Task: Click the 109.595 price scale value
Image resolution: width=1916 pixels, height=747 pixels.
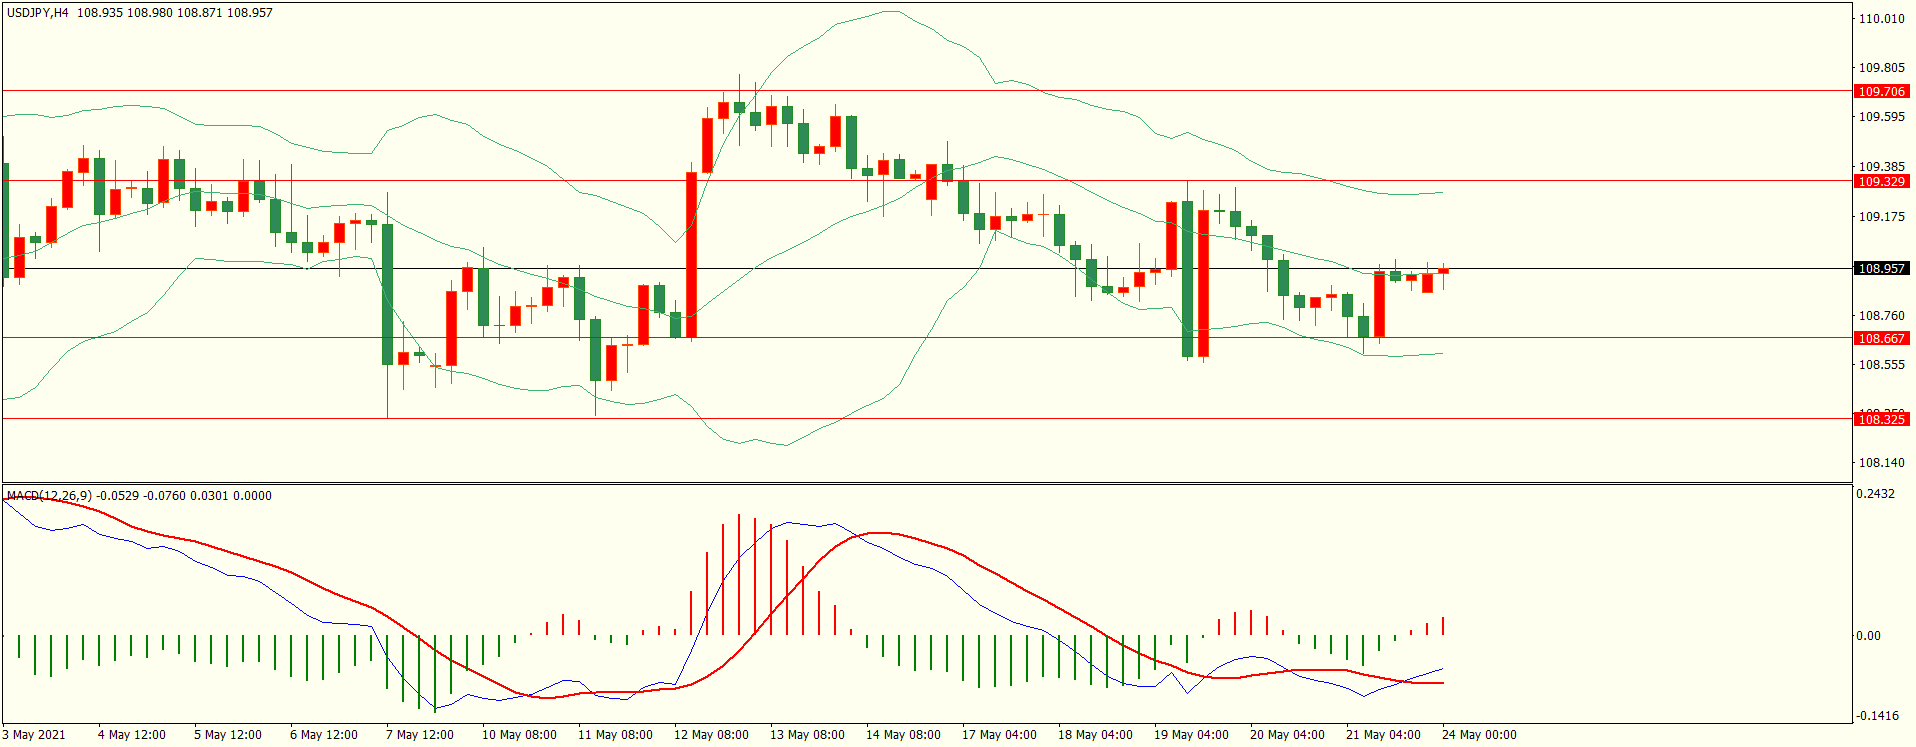Action: (x=1881, y=117)
